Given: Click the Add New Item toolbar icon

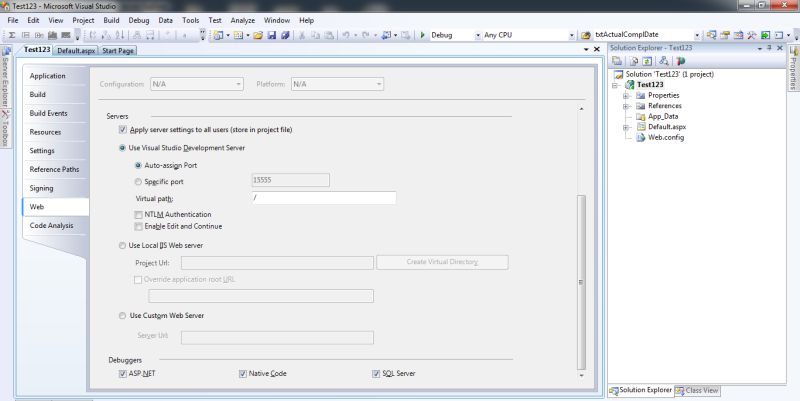Looking at the screenshot, I should (x=238, y=35).
